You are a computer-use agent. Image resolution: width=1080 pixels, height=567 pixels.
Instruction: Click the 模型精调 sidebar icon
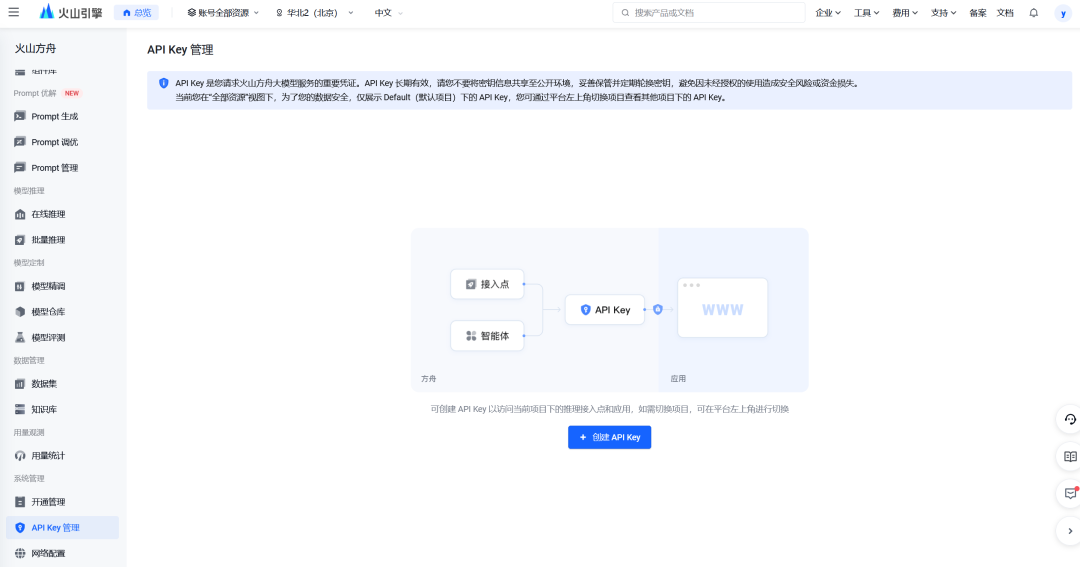[20, 286]
